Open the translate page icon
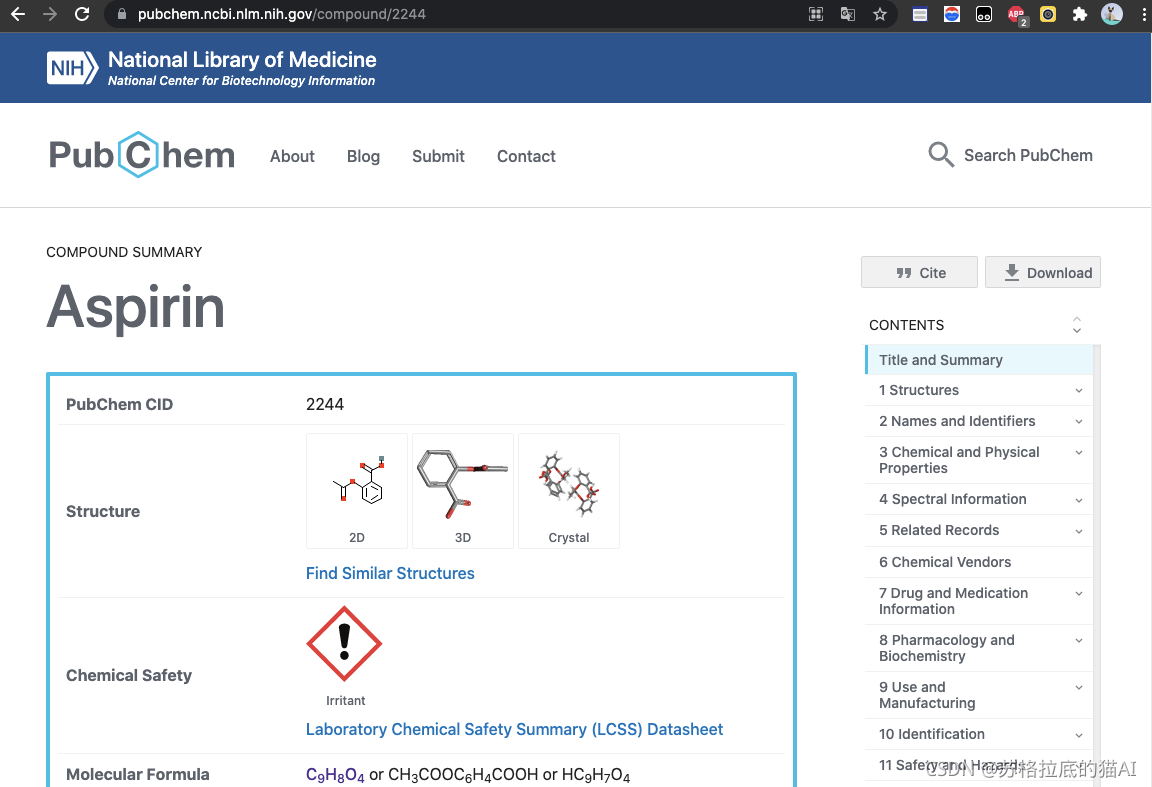1152x787 pixels. click(848, 14)
